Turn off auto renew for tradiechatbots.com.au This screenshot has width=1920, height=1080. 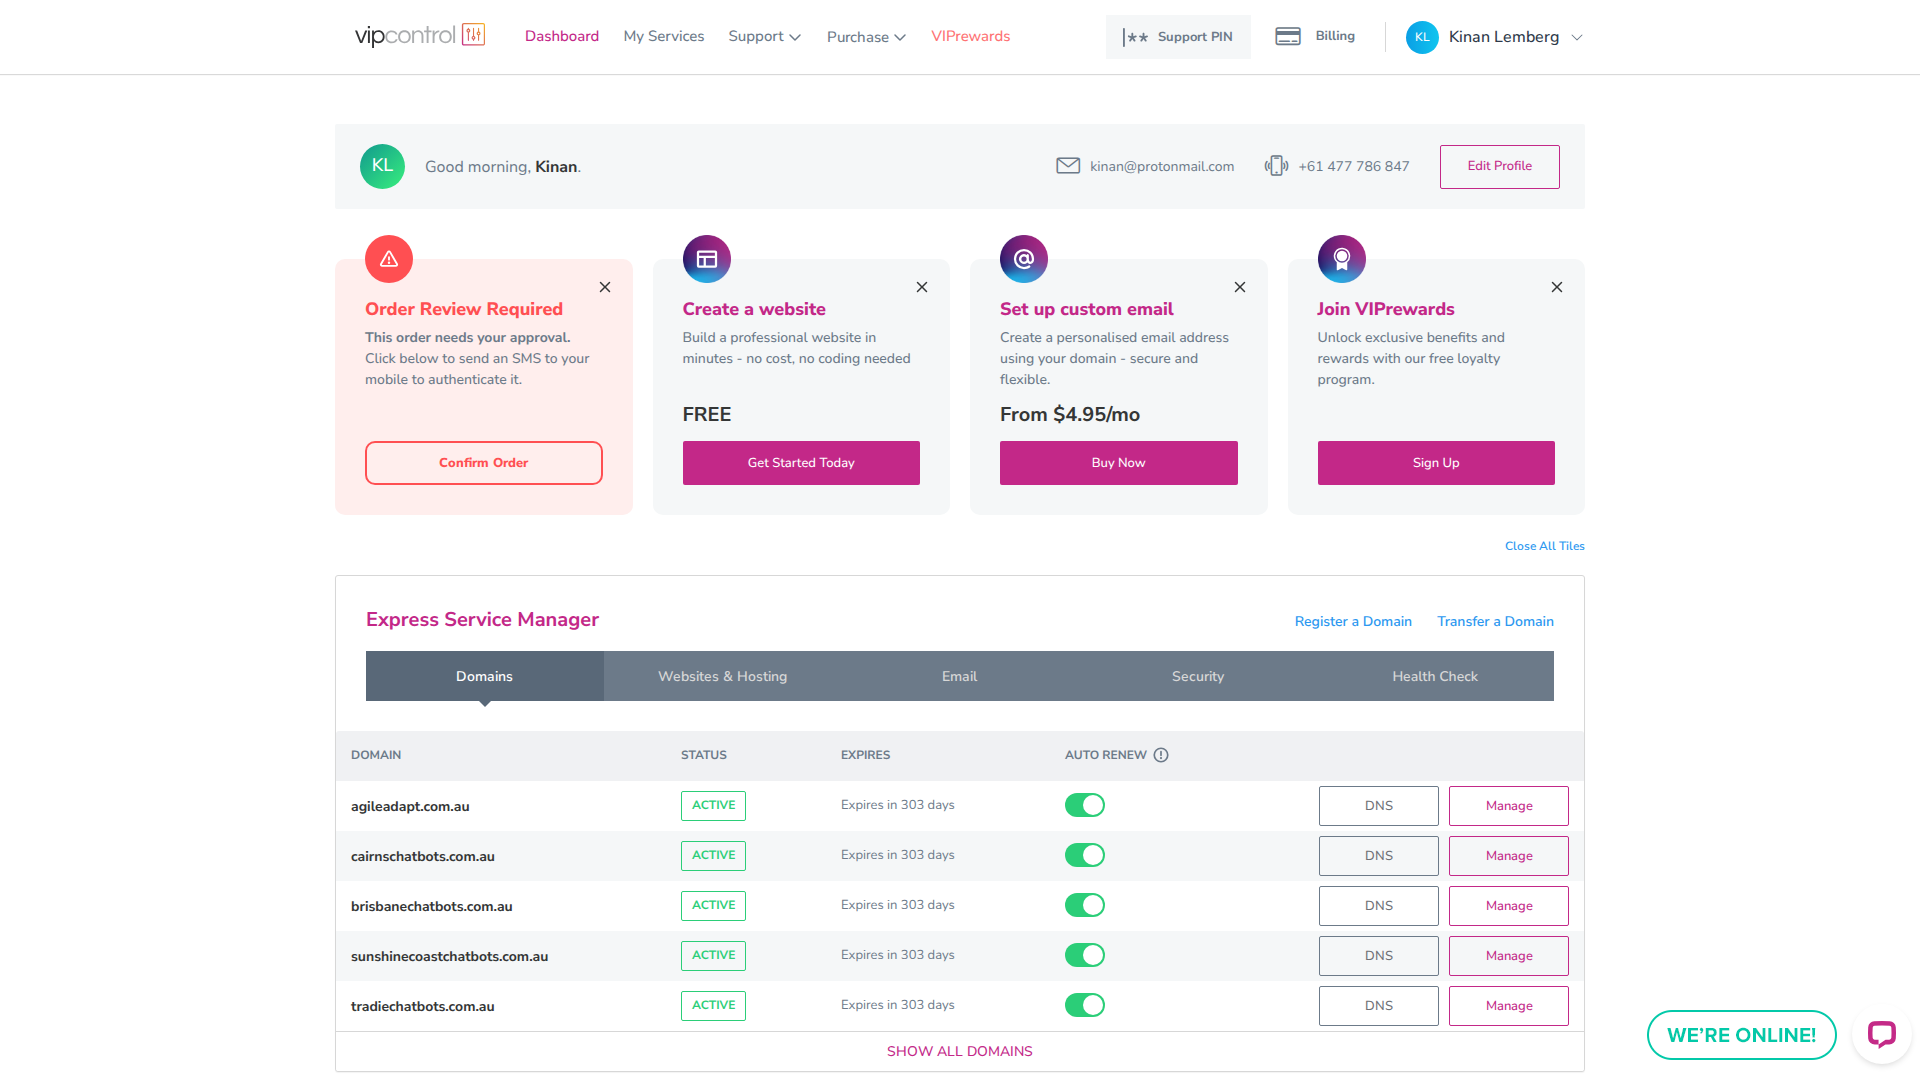pyautogui.click(x=1085, y=1005)
